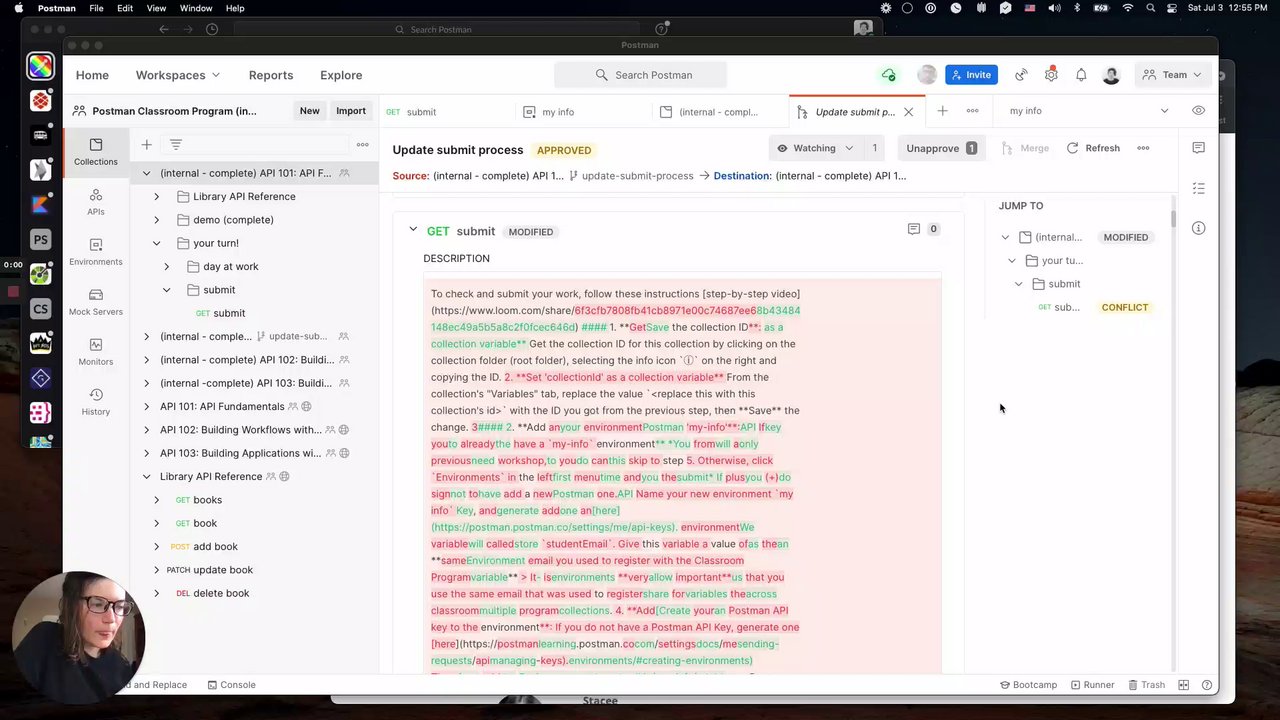Click the New button in sidebar
Image resolution: width=1280 pixels, height=720 pixels.
click(310, 111)
